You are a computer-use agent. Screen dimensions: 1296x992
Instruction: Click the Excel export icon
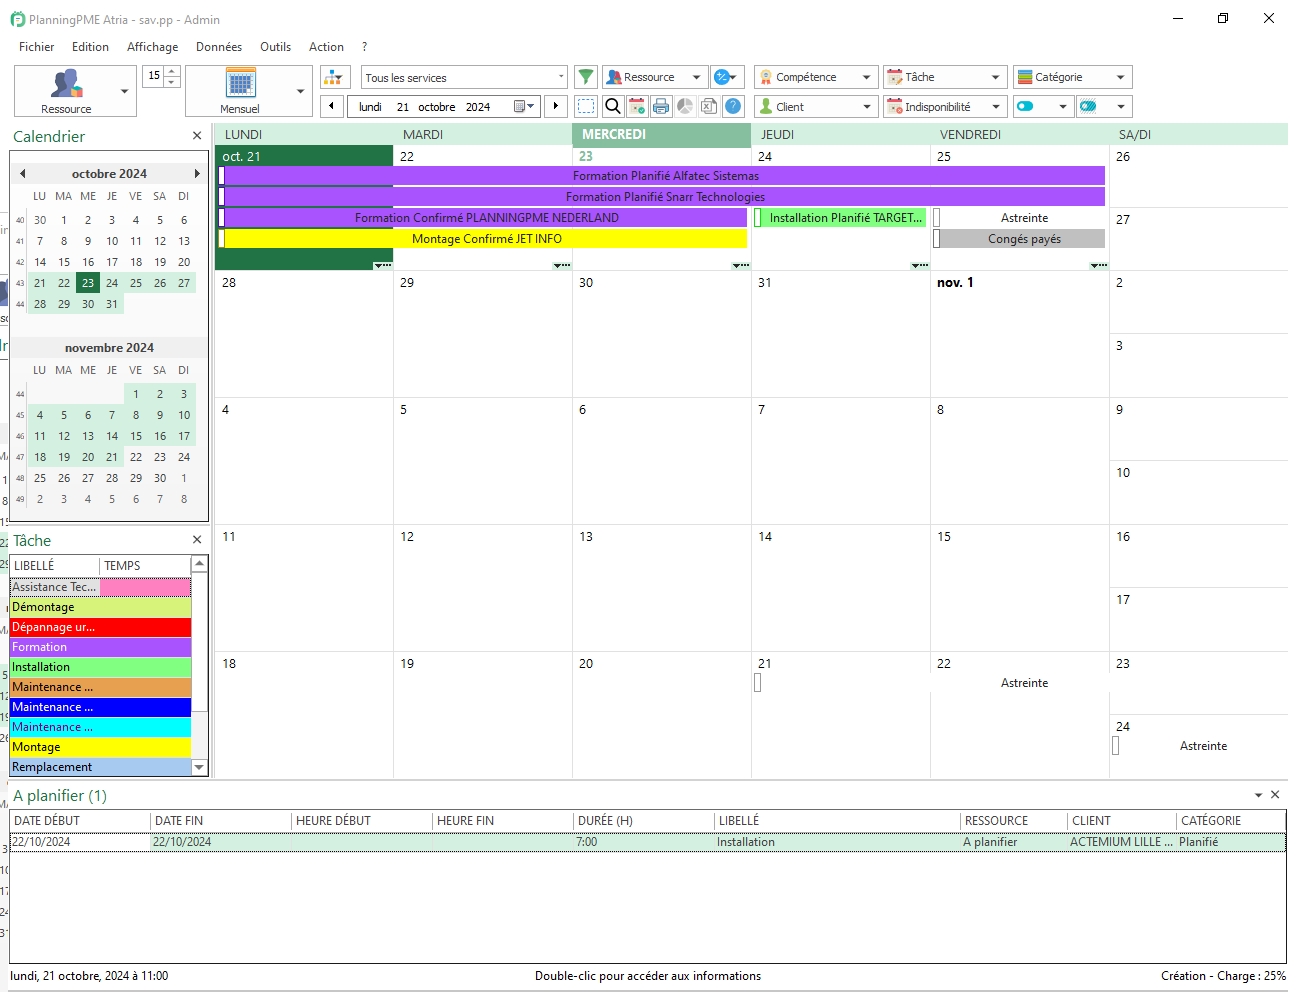(709, 106)
